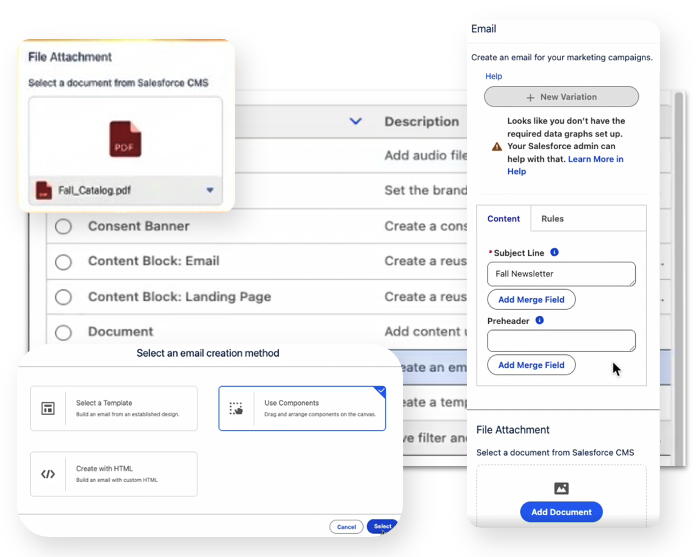The height and width of the screenshot is (557, 697).
Task: Click the image placeholder icon above Add Document
Action: click(561, 488)
